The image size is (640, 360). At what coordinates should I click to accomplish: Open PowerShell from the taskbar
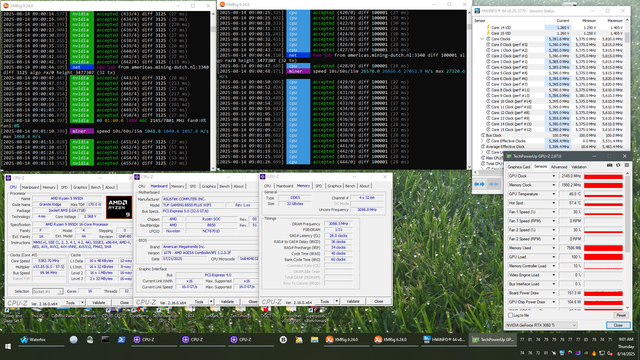point(122,340)
